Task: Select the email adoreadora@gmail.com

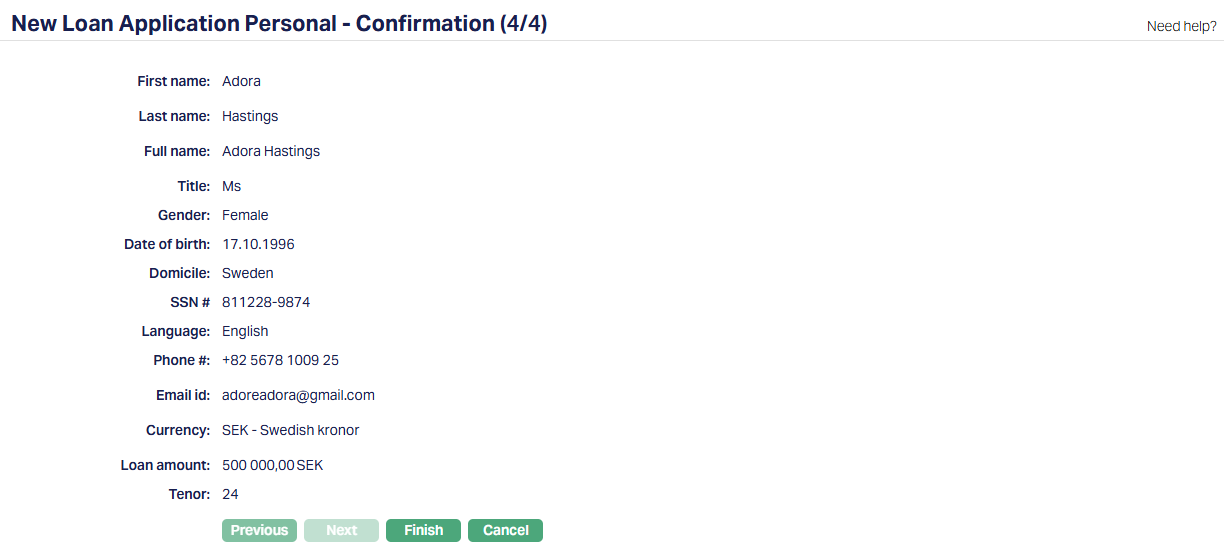Action: point(298,395)
